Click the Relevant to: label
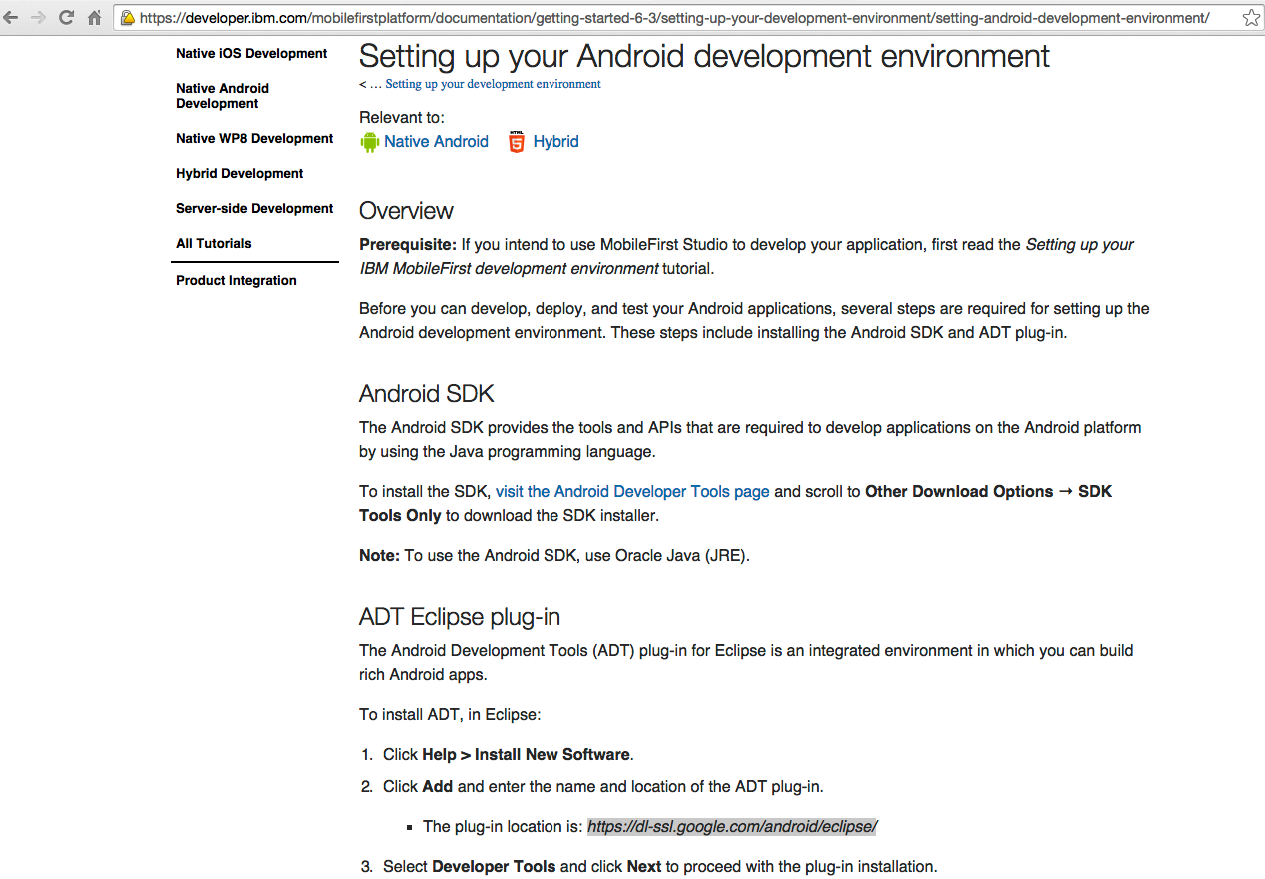Viewport: 1265px width, 879px height. tap(402, 118)
